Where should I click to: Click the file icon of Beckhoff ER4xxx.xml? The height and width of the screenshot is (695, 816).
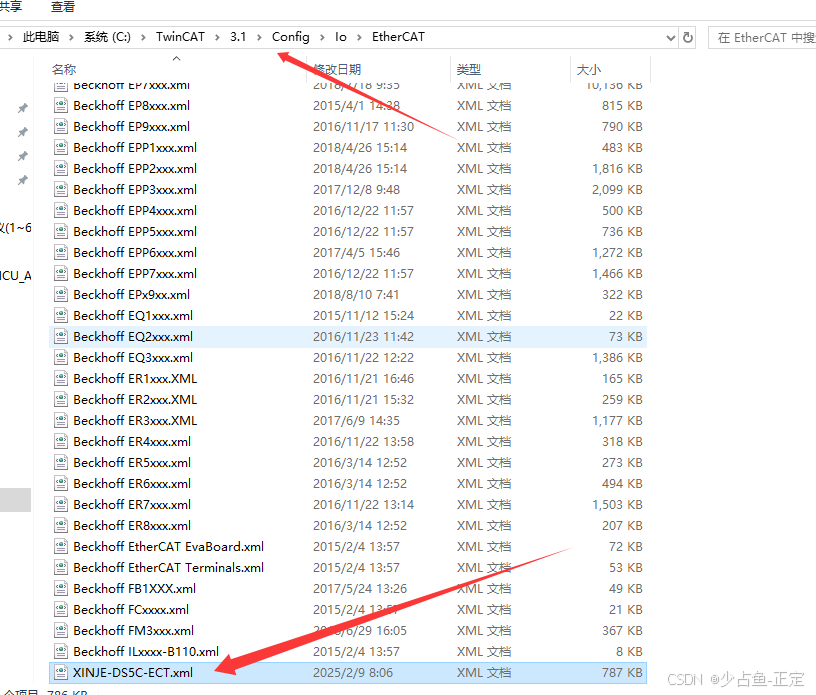click(x=61, y=441)
